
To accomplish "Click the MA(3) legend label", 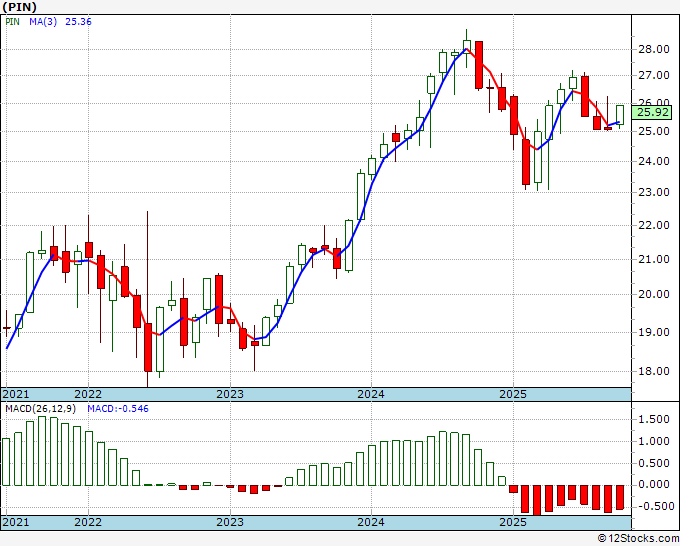I will [x=43, y=22].
